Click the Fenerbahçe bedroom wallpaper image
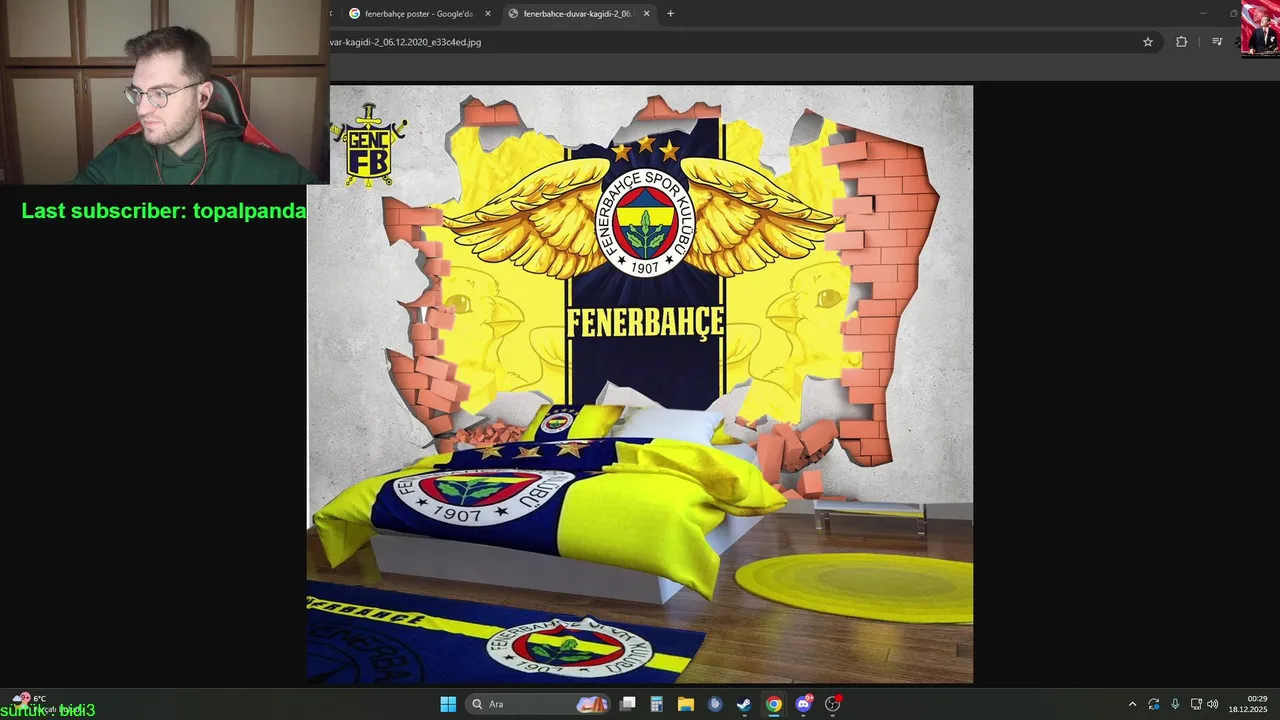This screenshot has width=1280, height=720. coord(640,384)
